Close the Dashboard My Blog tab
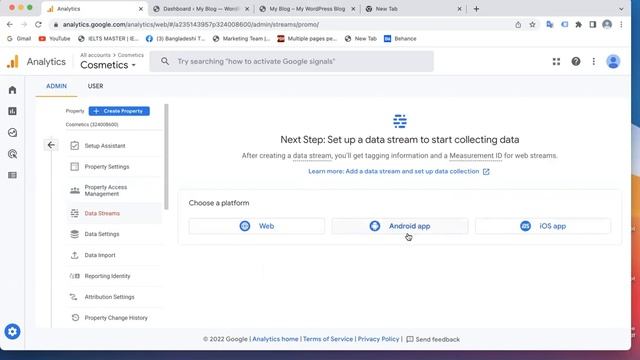 247,9
